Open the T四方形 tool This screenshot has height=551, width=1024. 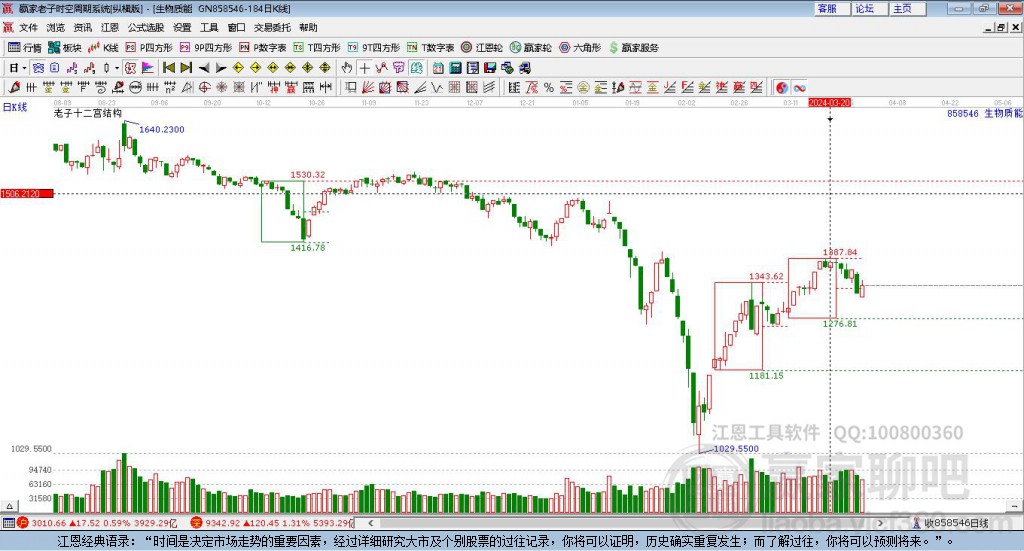pyautogui.click(x=317, y=48)
